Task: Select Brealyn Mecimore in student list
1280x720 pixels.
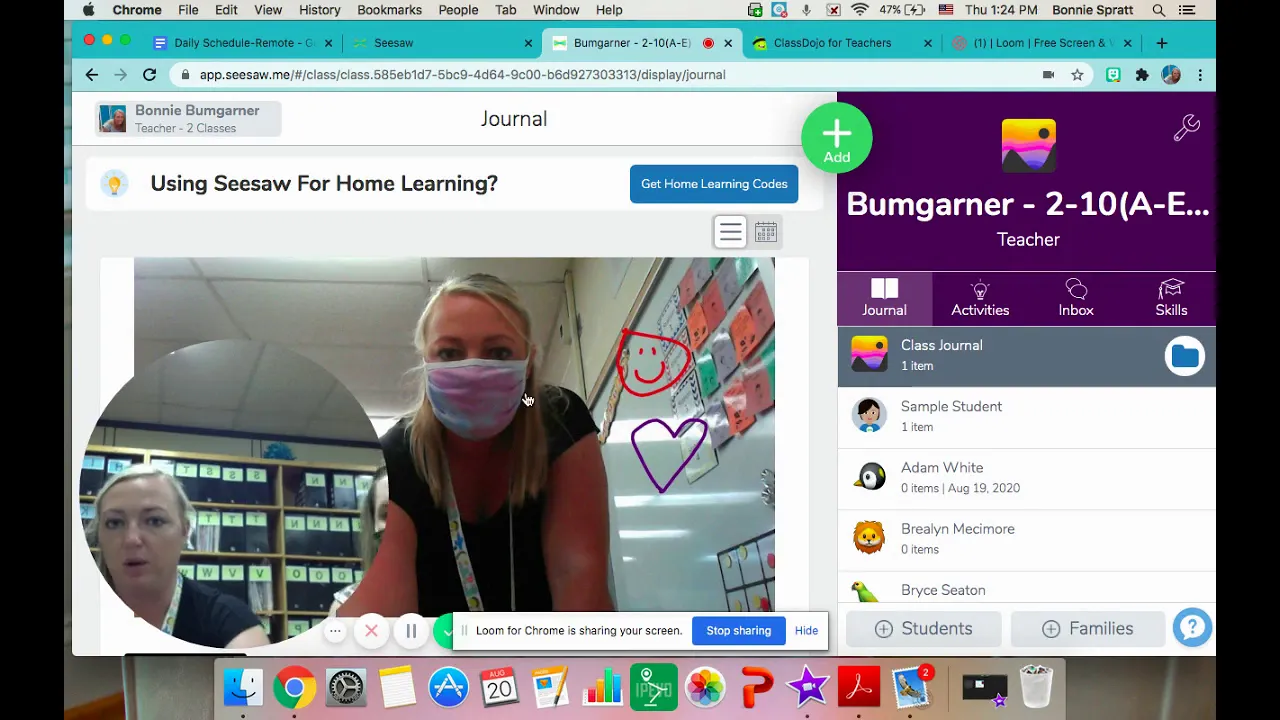Action: click(1026, 538)
